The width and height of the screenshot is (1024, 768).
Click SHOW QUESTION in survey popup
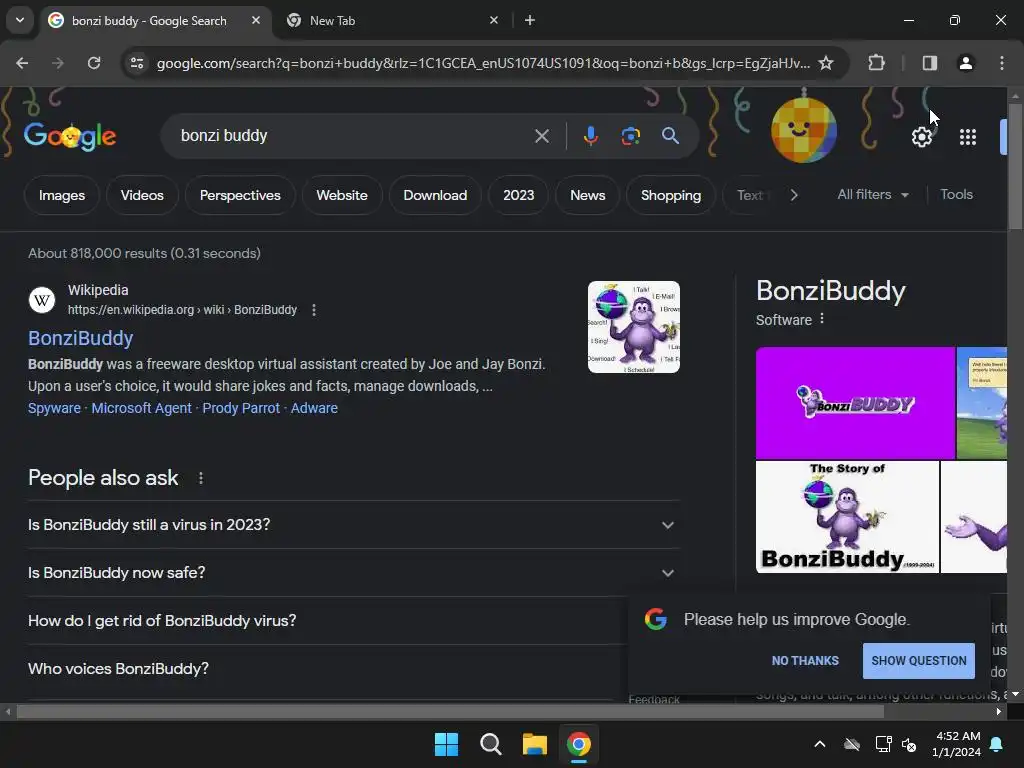pyautogui.click(x=919, y=661)
